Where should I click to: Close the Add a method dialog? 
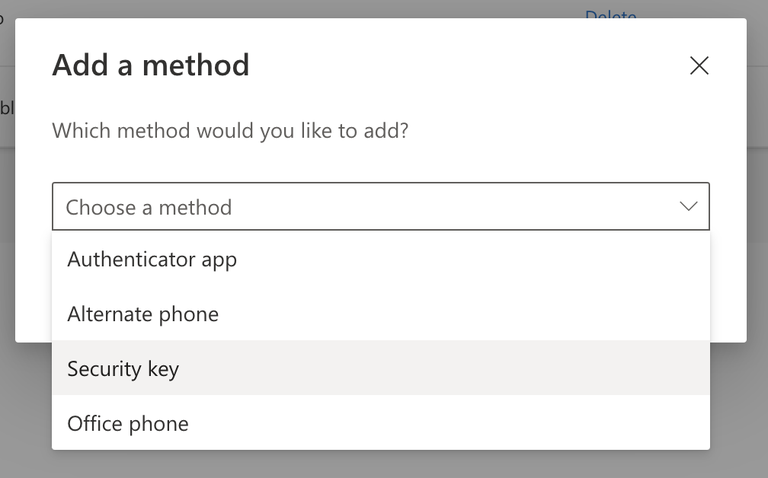click(699, 66)
